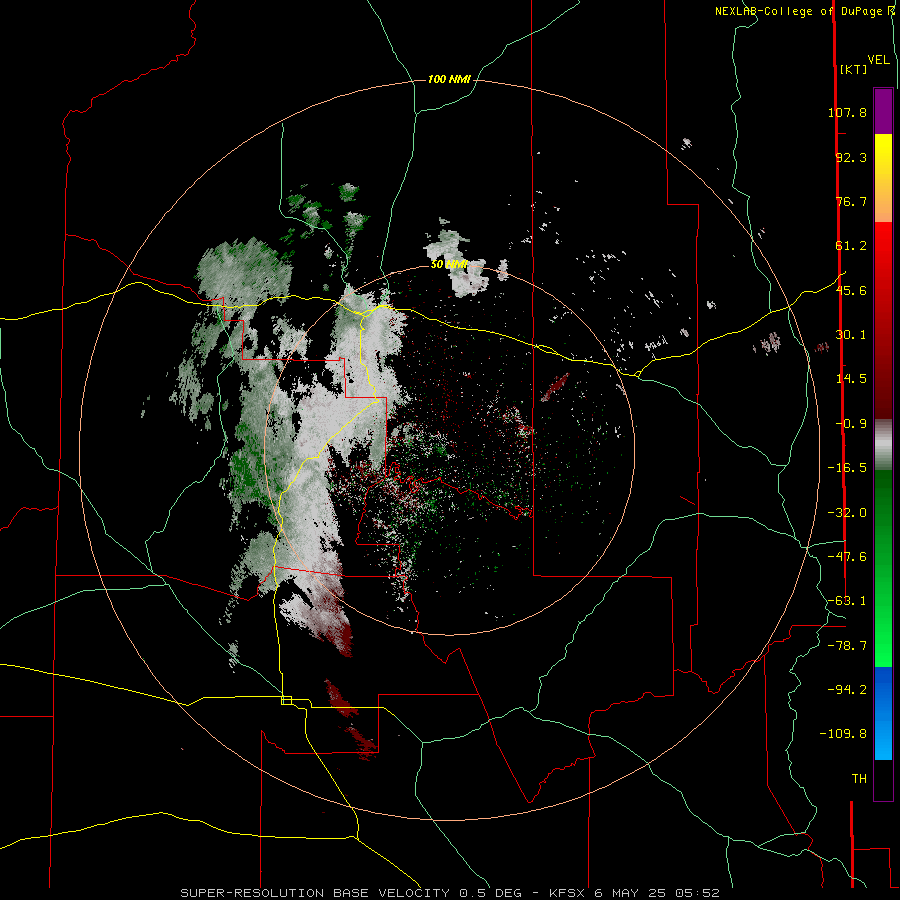900x900 pixels.
Task: Click the 107.8 legend value
Action: click(x=847, y=112)
